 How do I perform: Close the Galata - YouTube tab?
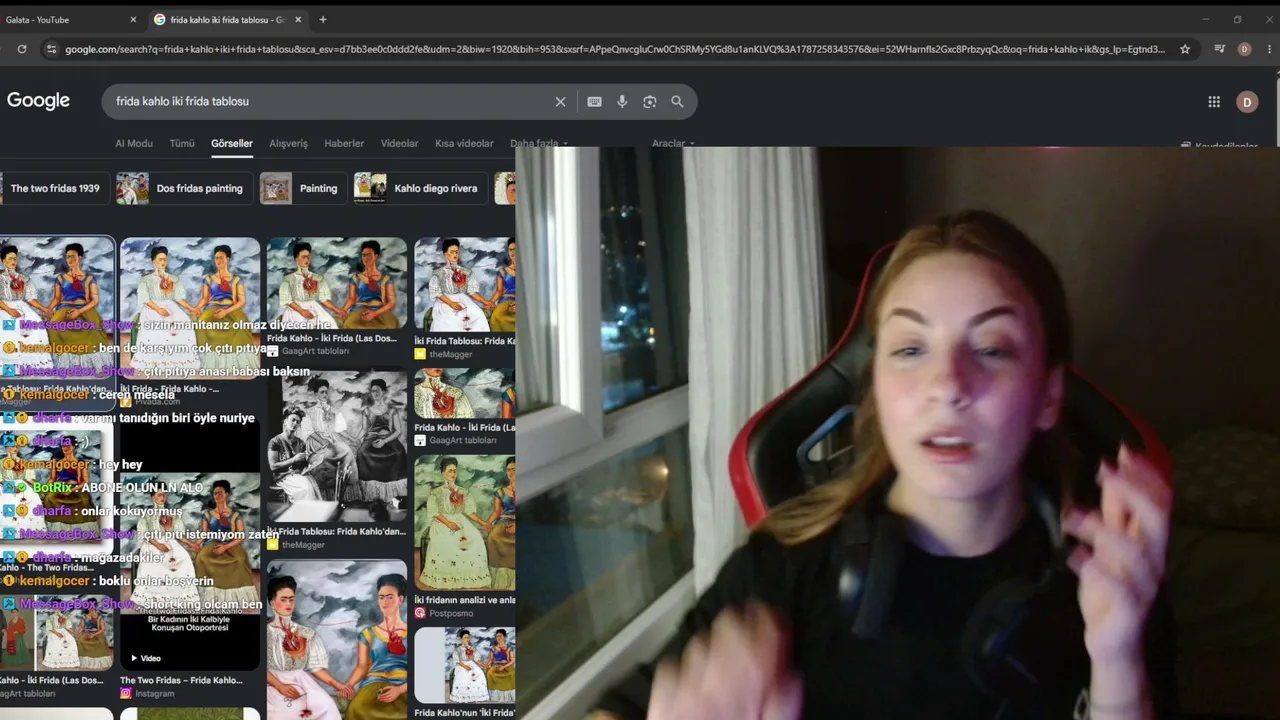(x=133, y=20)
